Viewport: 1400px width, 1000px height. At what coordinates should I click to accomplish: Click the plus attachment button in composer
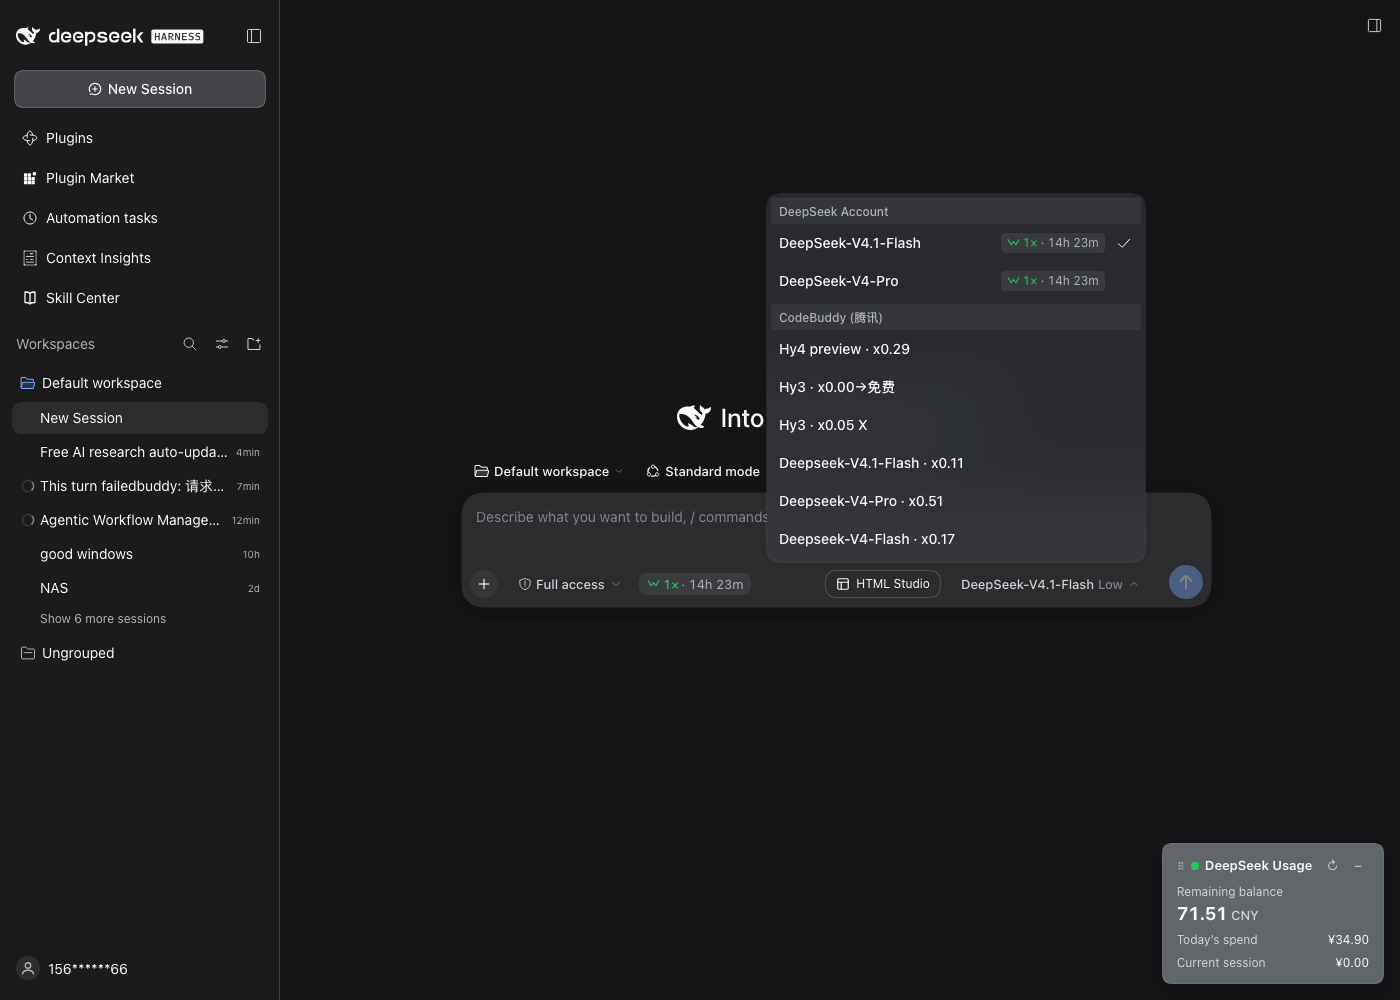484,584
